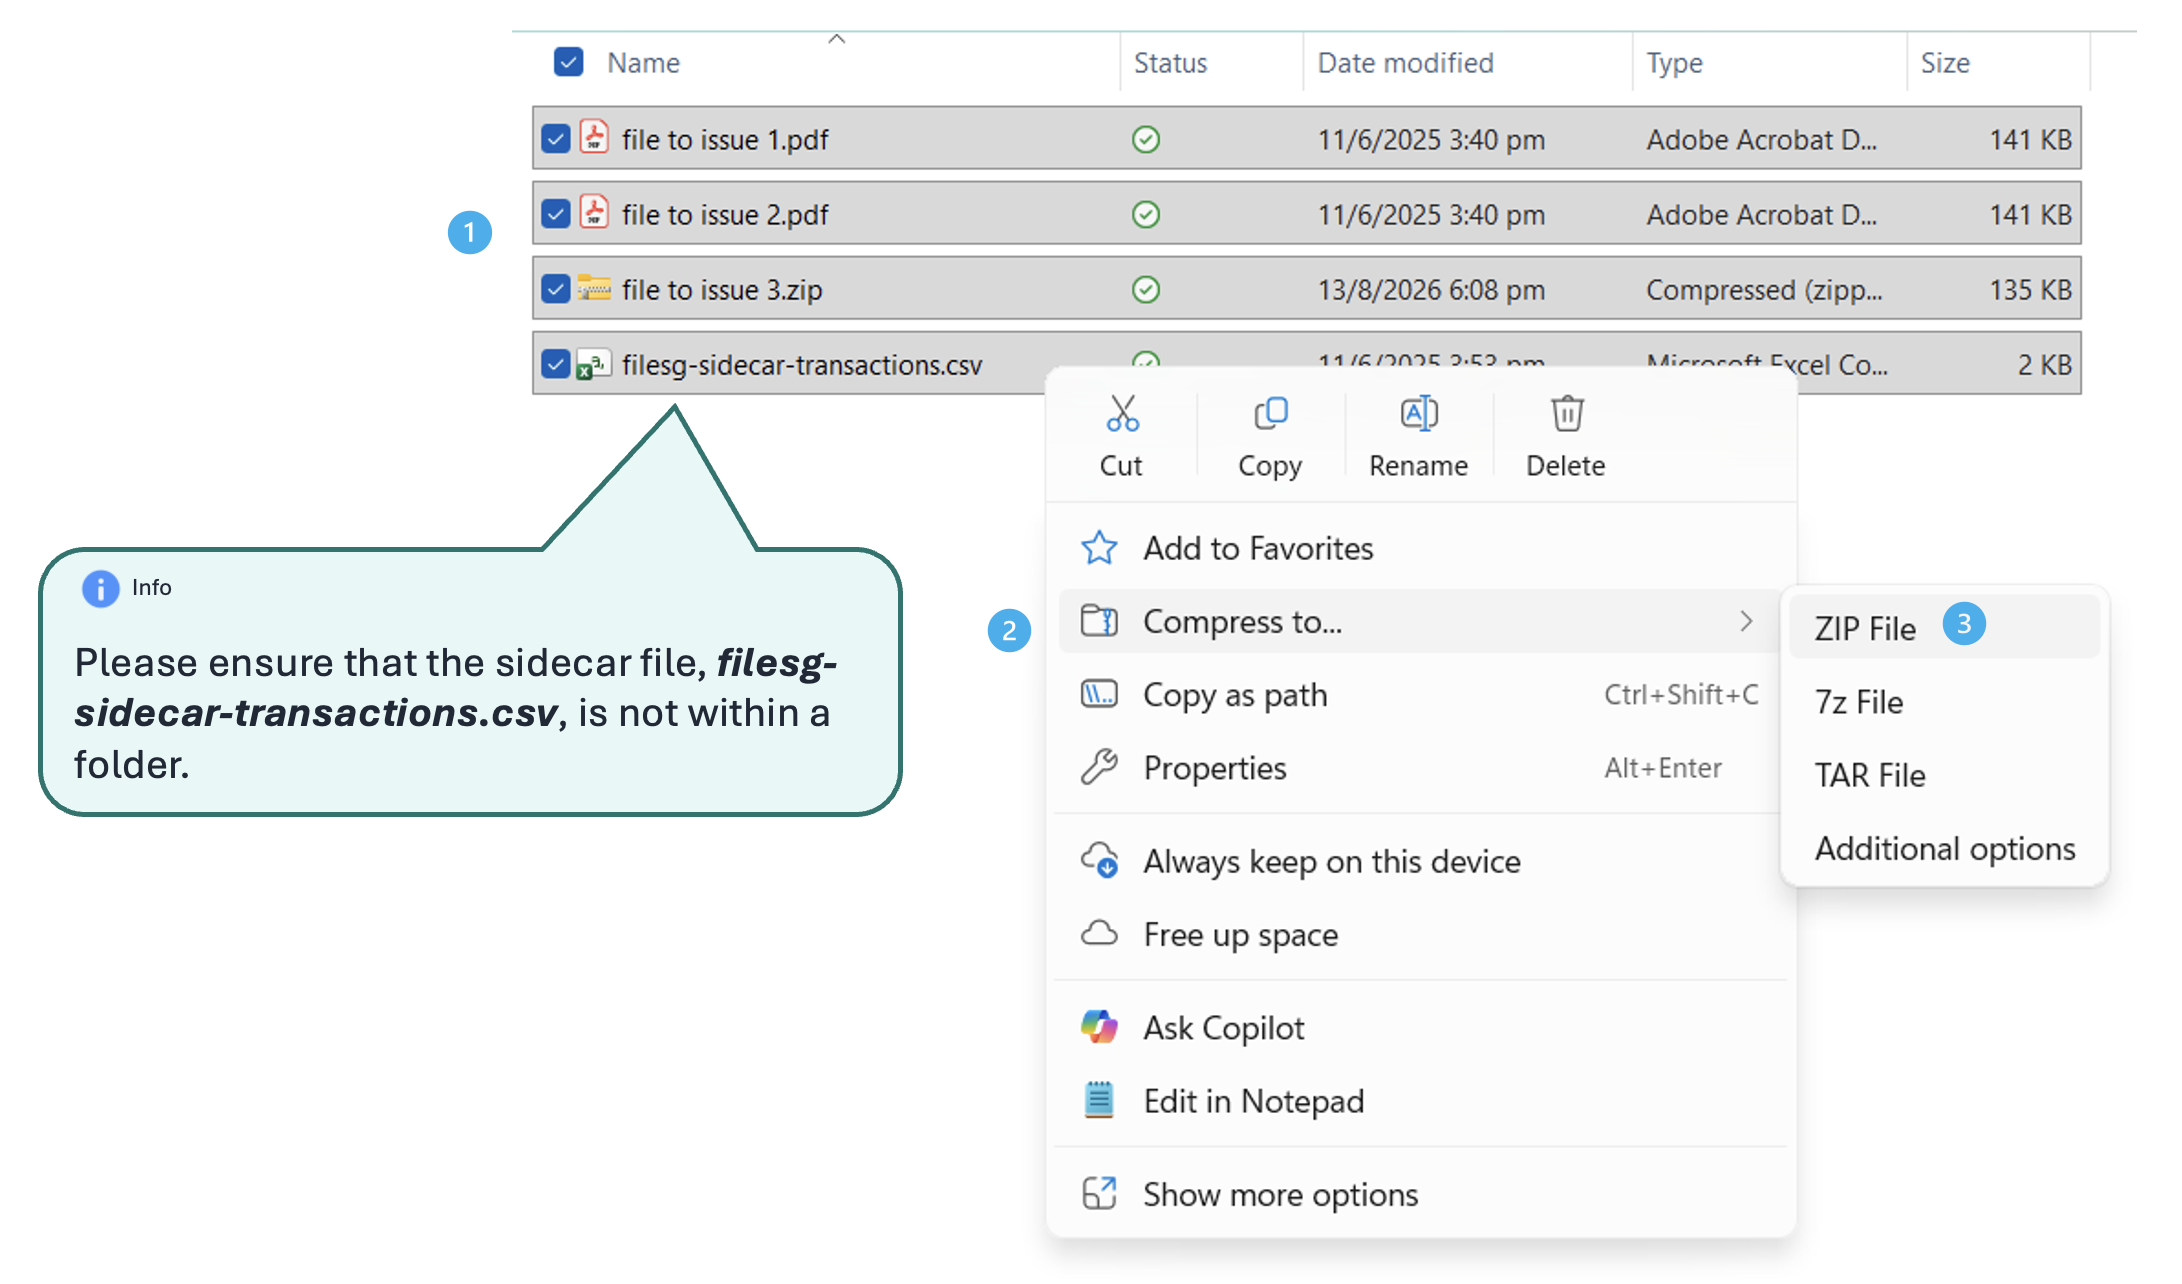This screenshot has height=1284, width=2182.
Task: Click the Free up space cloud icon
Action: [1099, 933]
